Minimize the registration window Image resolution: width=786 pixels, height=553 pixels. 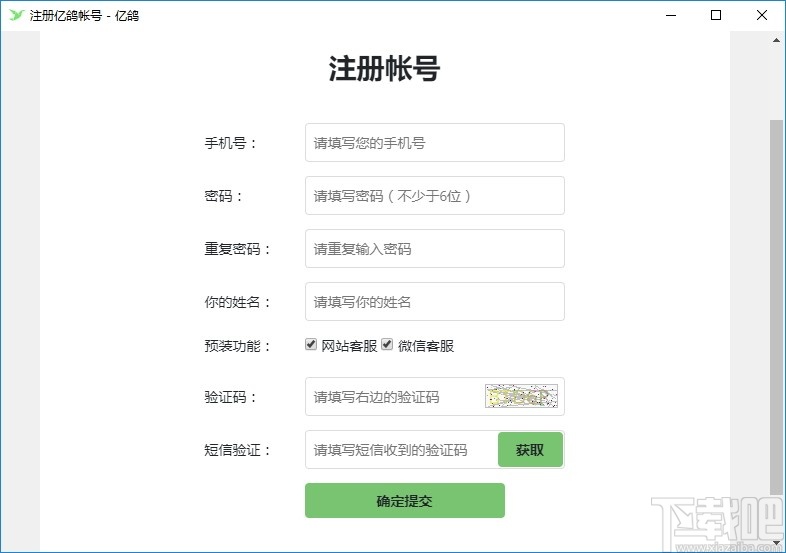(670, 15)
